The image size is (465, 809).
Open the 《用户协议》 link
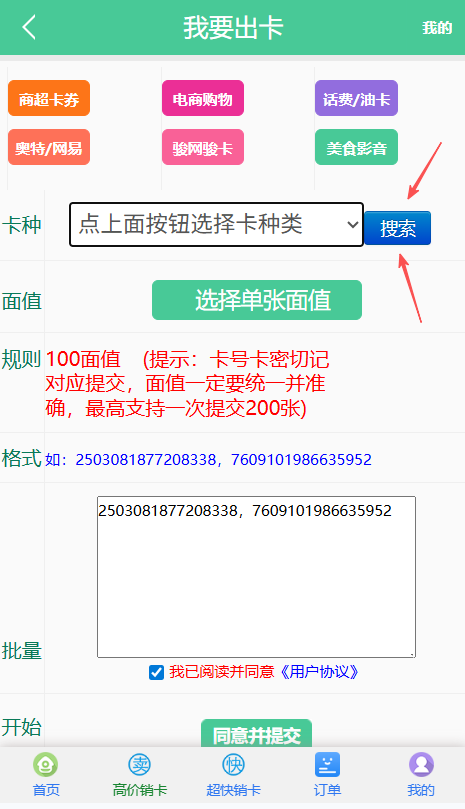(319, 672)
